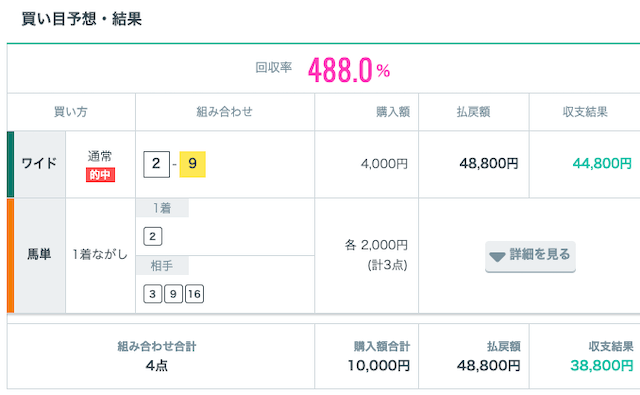Click the red 的中 hit badge
This screenshot has height=395, width=640.
tap(100, 175)
